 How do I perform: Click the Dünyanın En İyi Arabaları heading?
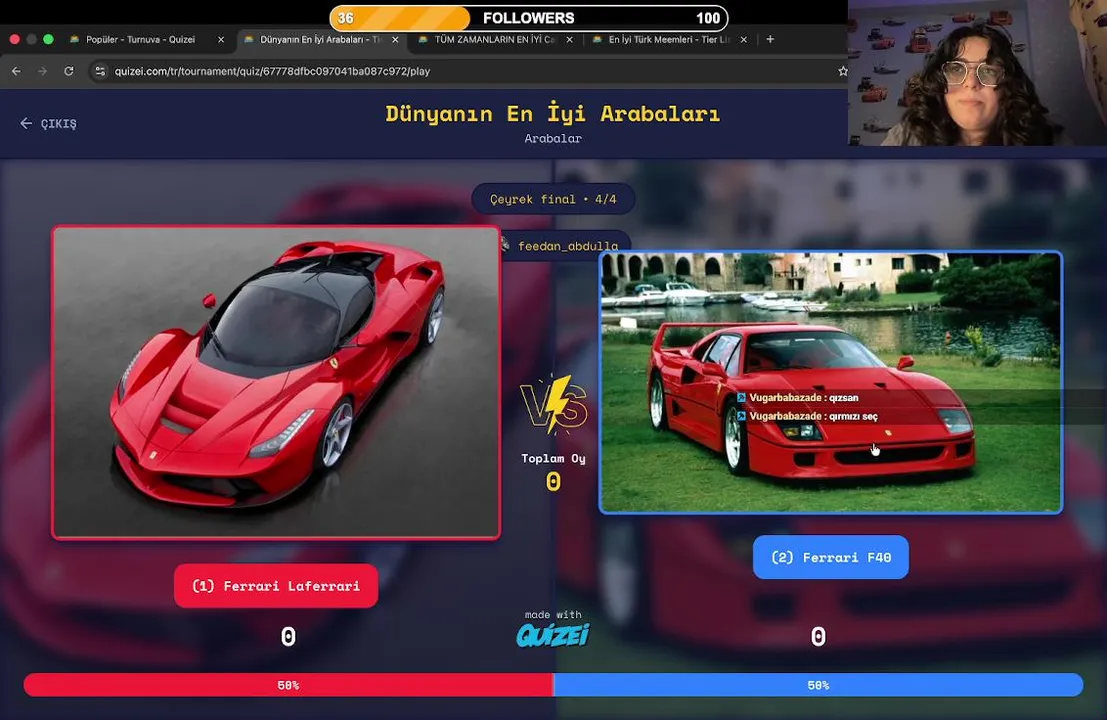[553, 114]
